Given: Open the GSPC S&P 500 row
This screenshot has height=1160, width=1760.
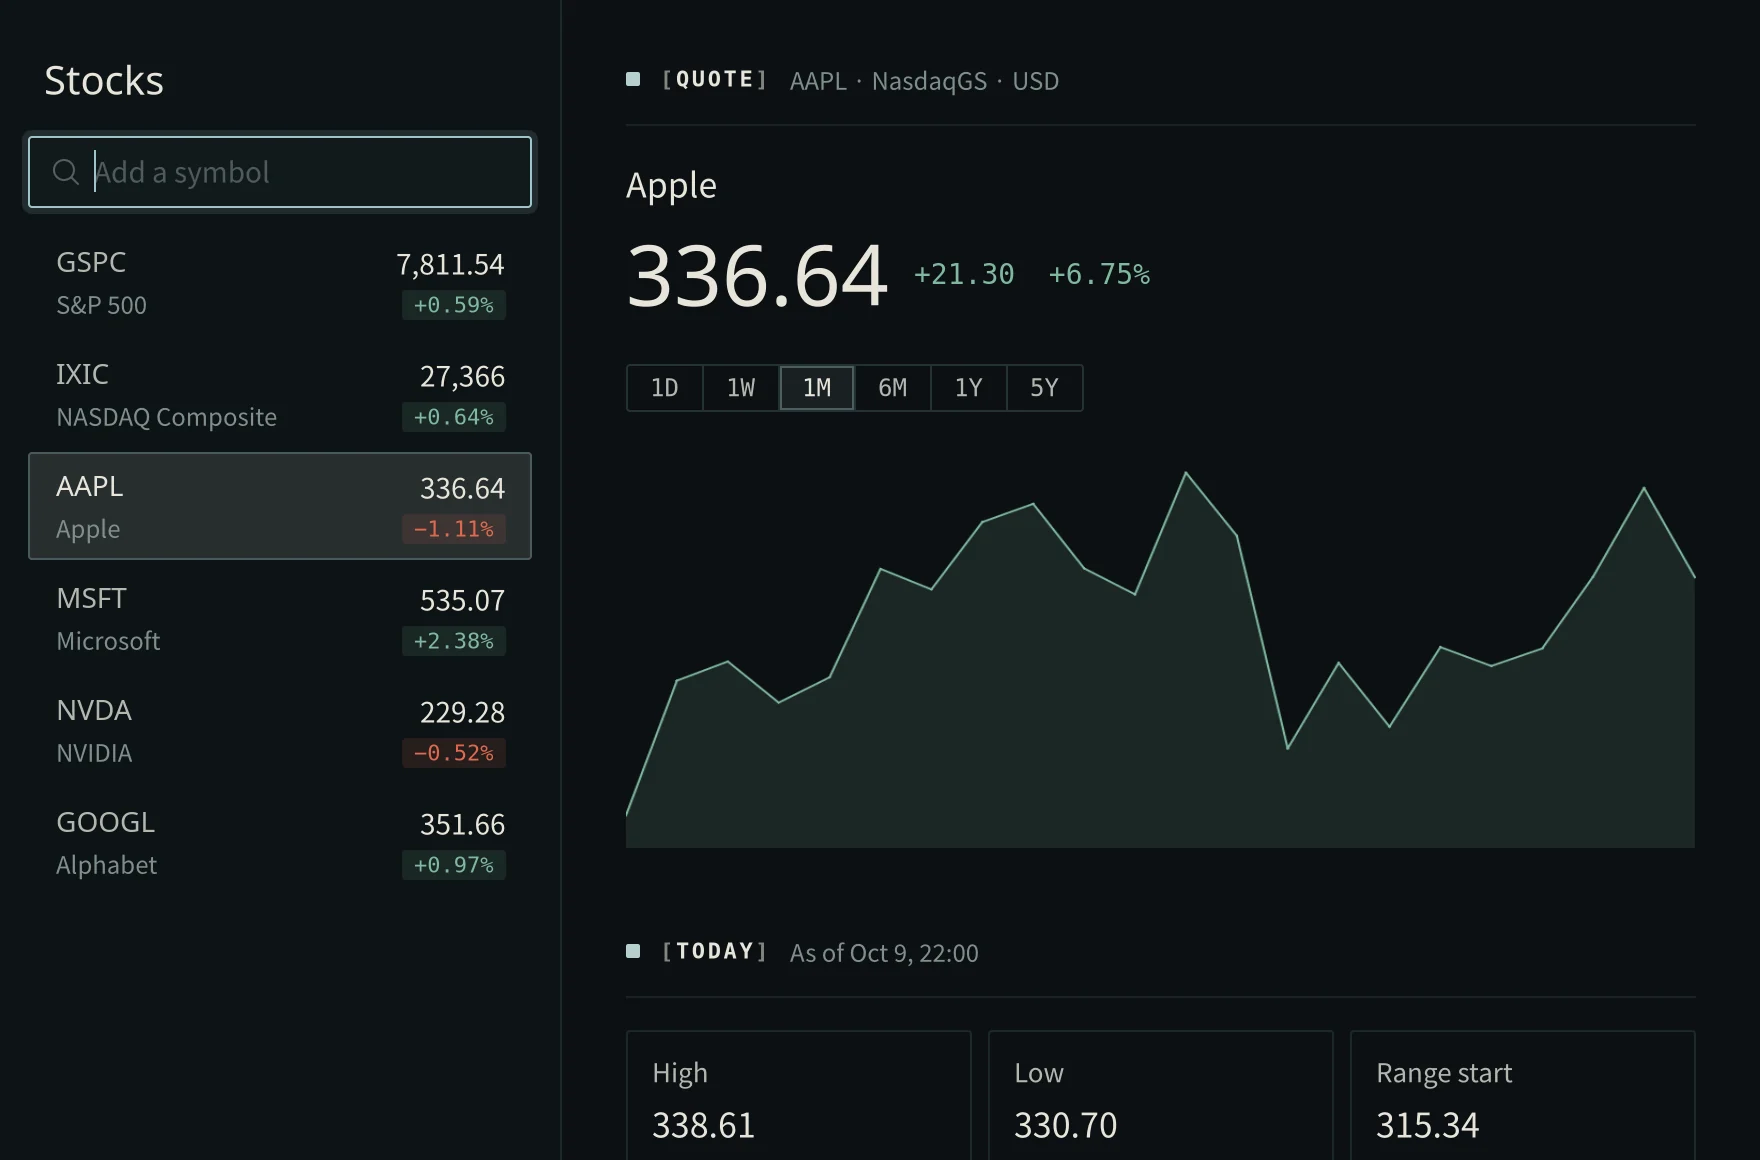Looking at the screenshot, I should click(x=280, y=282).
